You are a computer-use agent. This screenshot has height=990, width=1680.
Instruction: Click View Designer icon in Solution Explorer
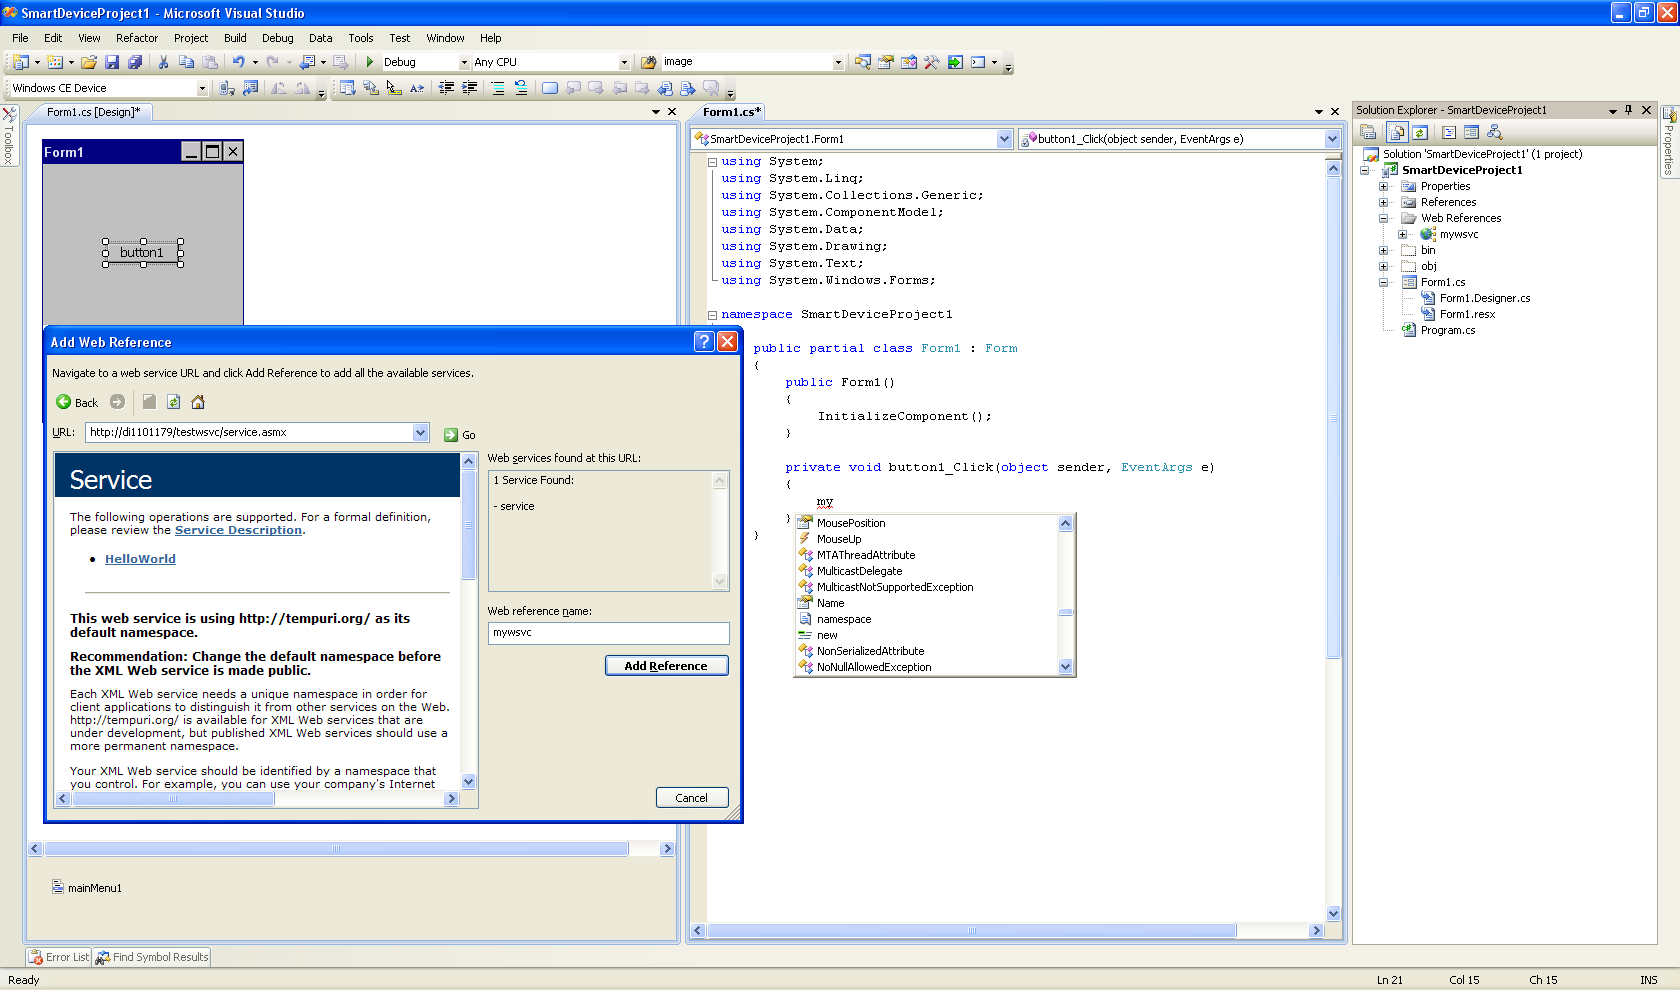pos(1471,132)
